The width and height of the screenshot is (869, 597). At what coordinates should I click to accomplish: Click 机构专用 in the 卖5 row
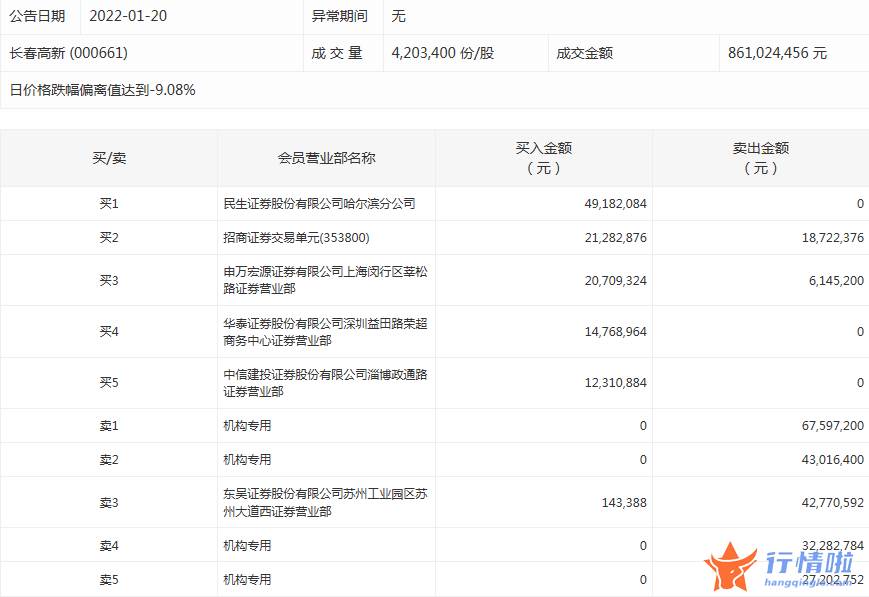point(247,580)
